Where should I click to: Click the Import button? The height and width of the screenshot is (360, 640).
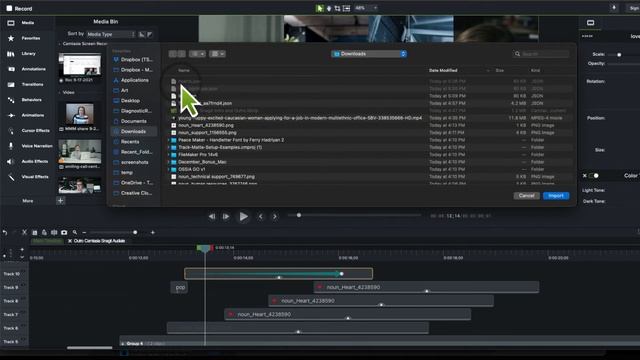point(556,196)
